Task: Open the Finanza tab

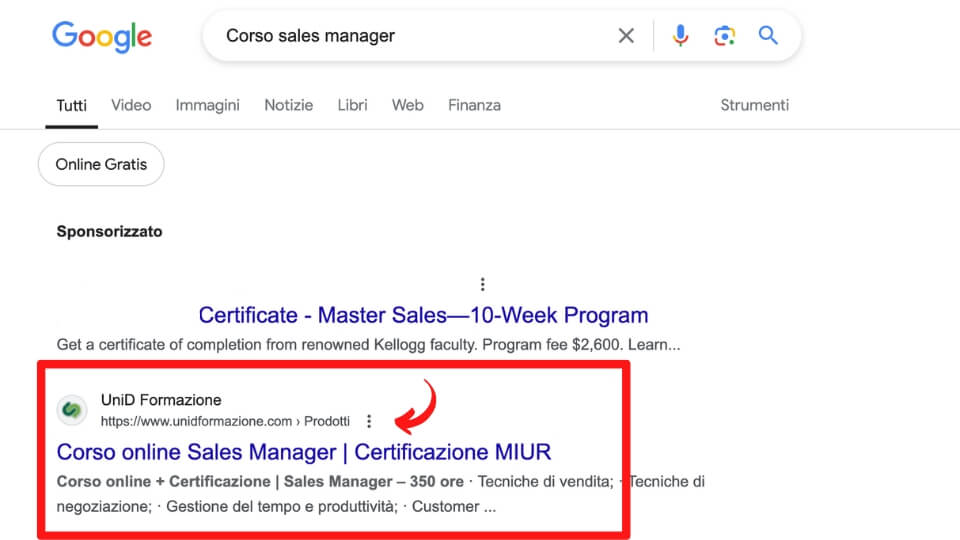Action: point(474,105)
